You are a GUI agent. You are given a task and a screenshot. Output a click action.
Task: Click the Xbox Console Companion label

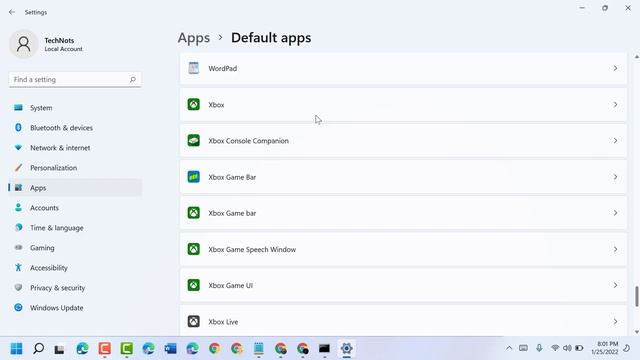249,141
